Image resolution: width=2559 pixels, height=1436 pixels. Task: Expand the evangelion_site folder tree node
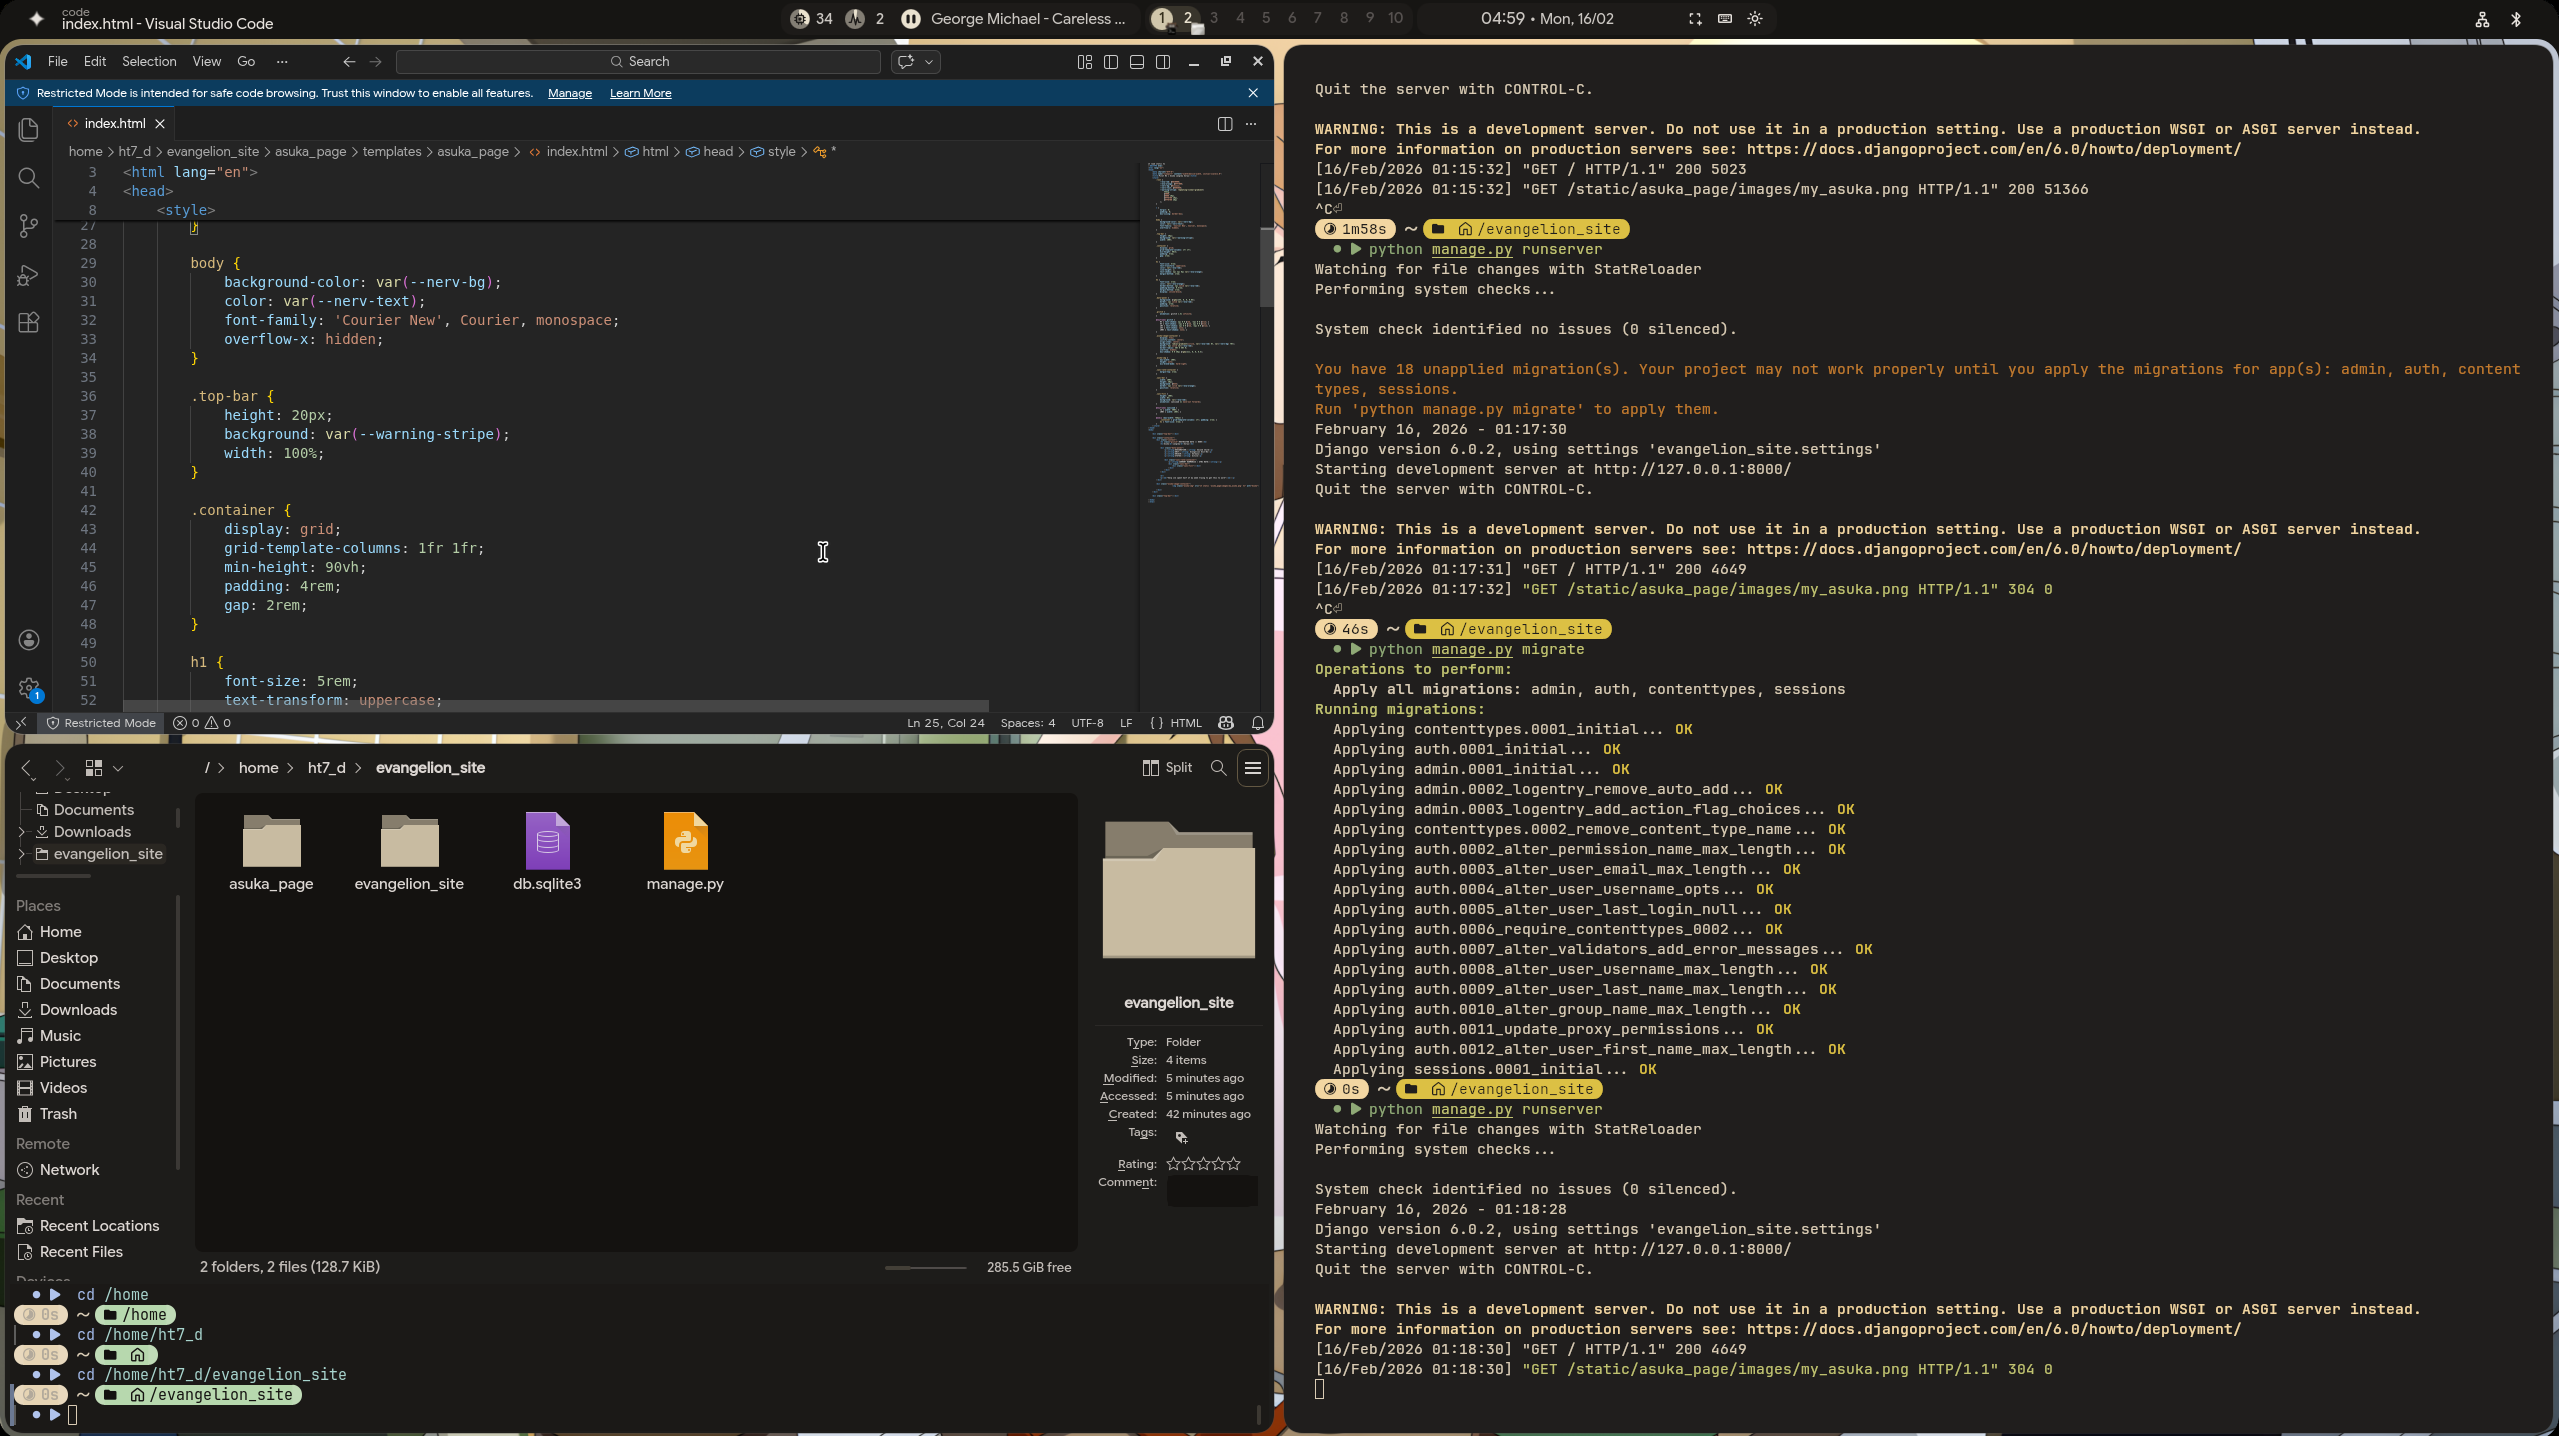(x=22, y=854)
